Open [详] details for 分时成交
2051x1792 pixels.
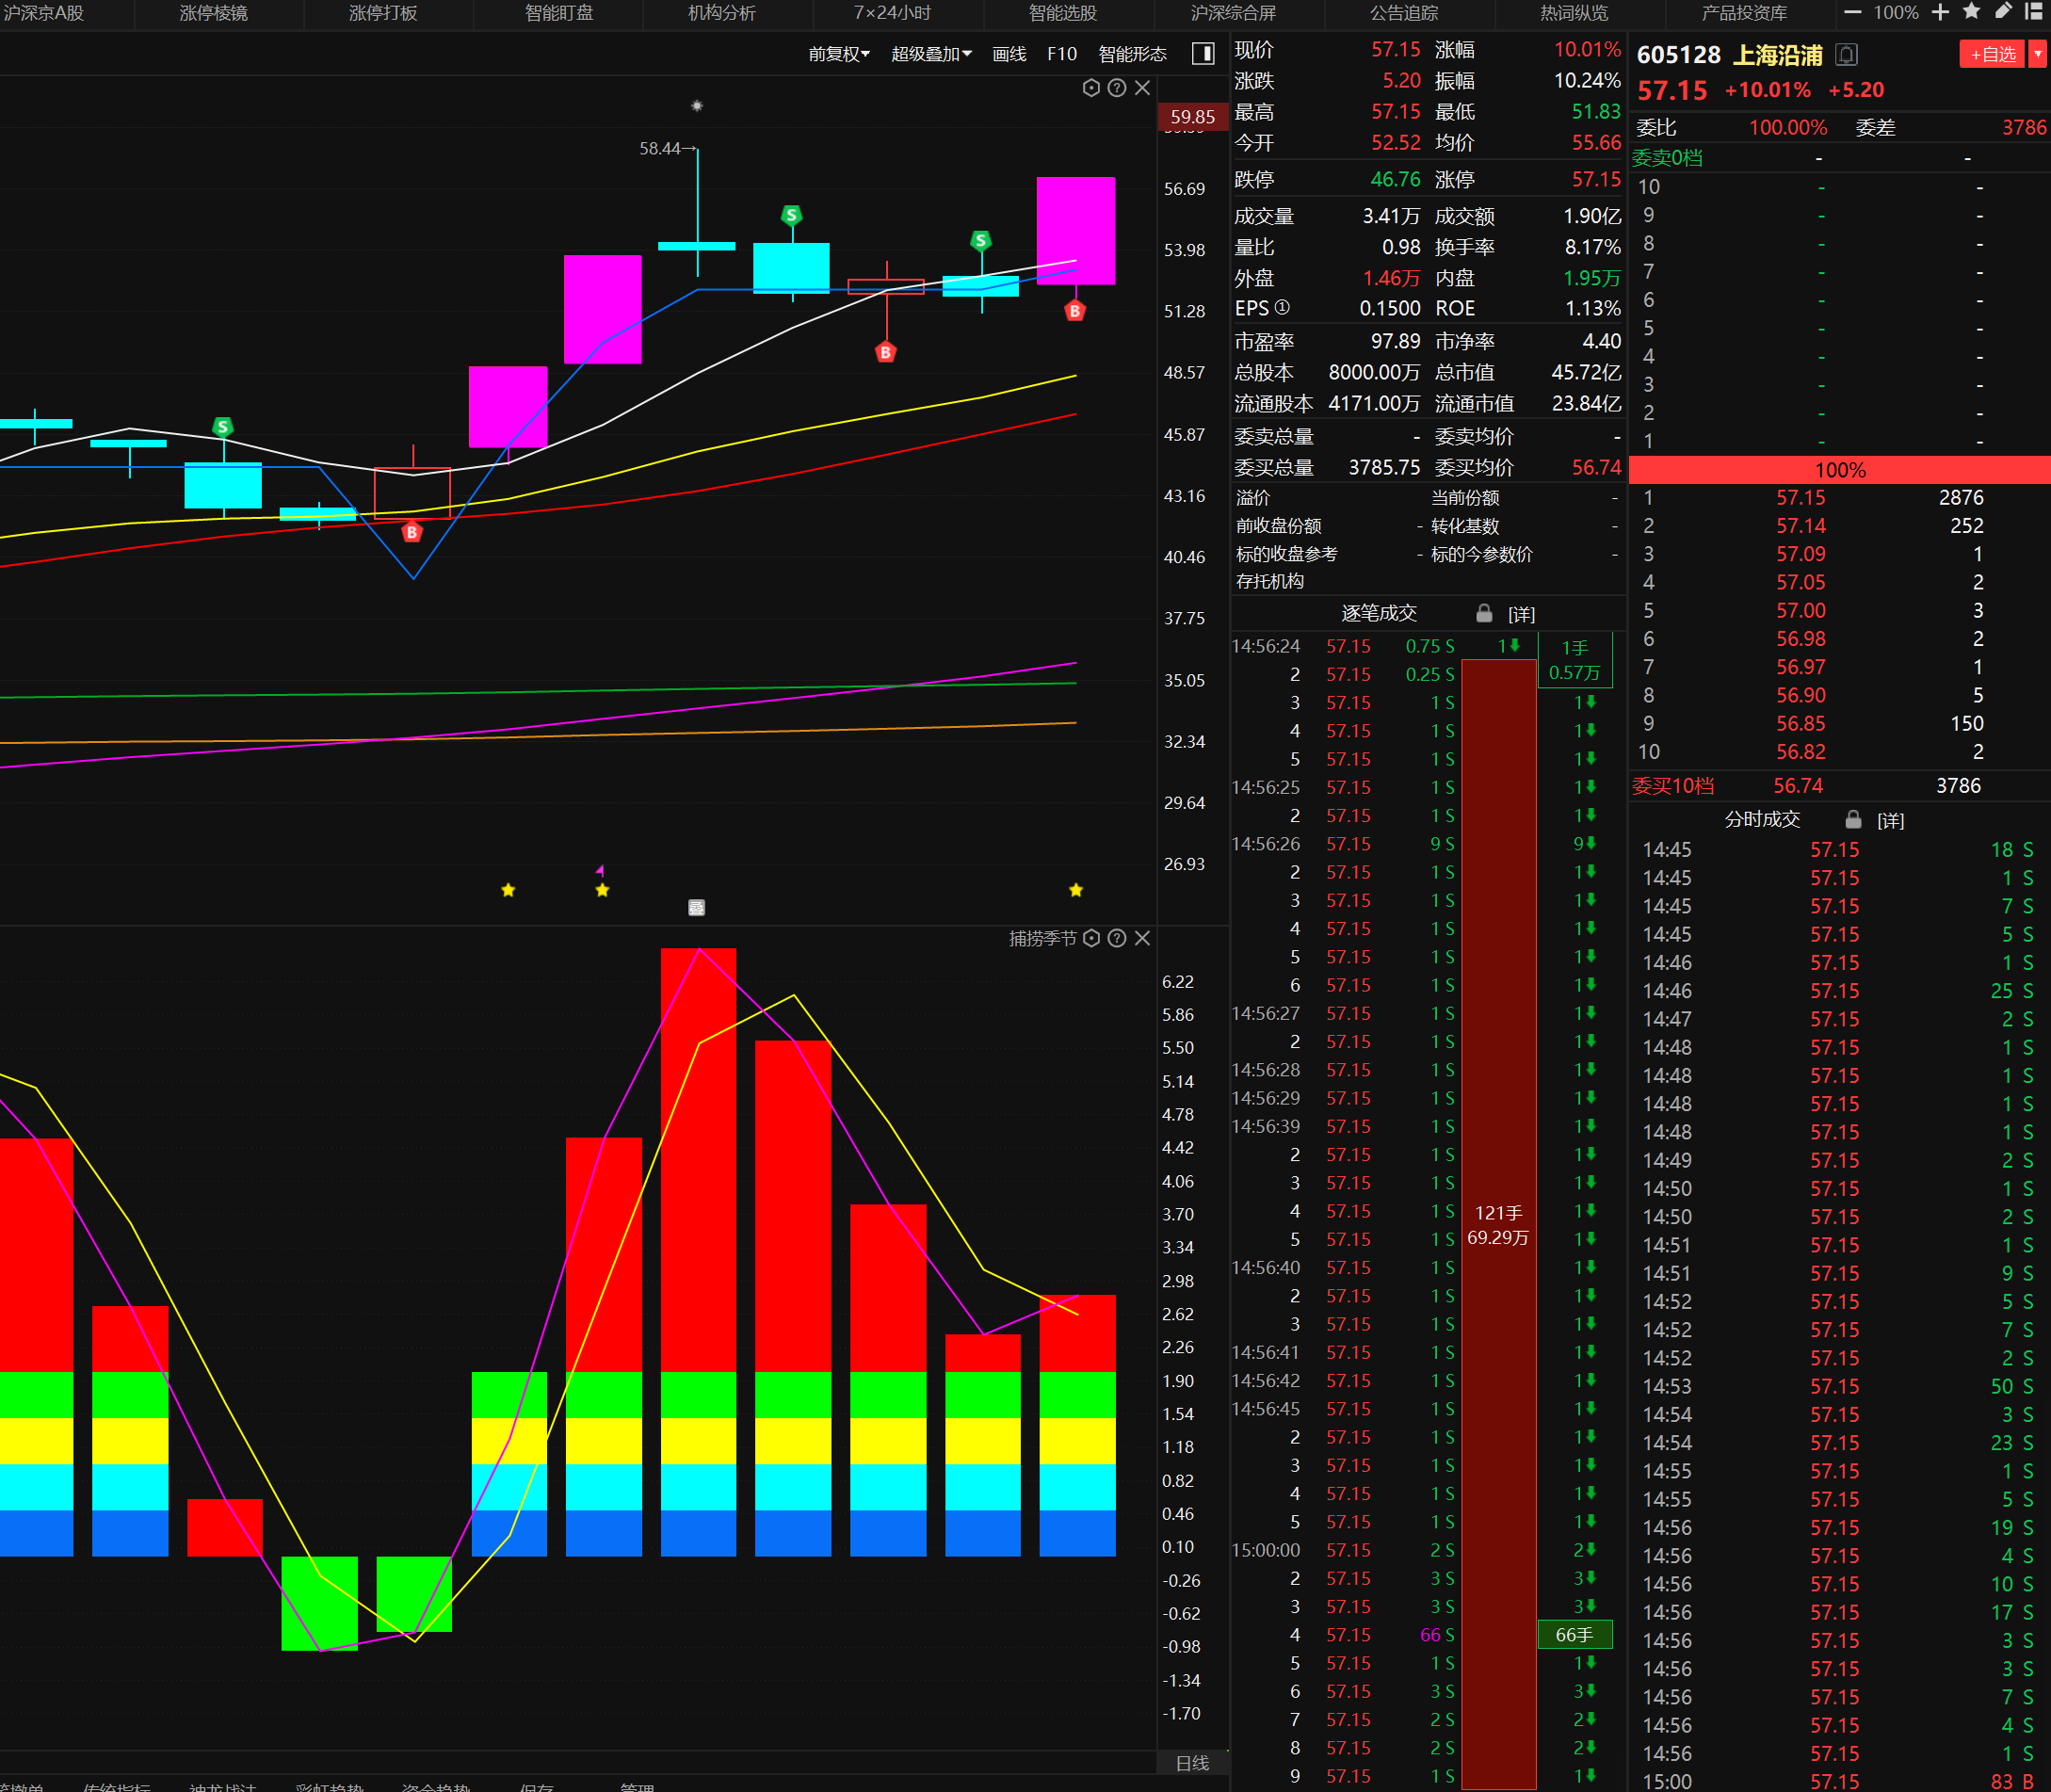click(1890, 820)
